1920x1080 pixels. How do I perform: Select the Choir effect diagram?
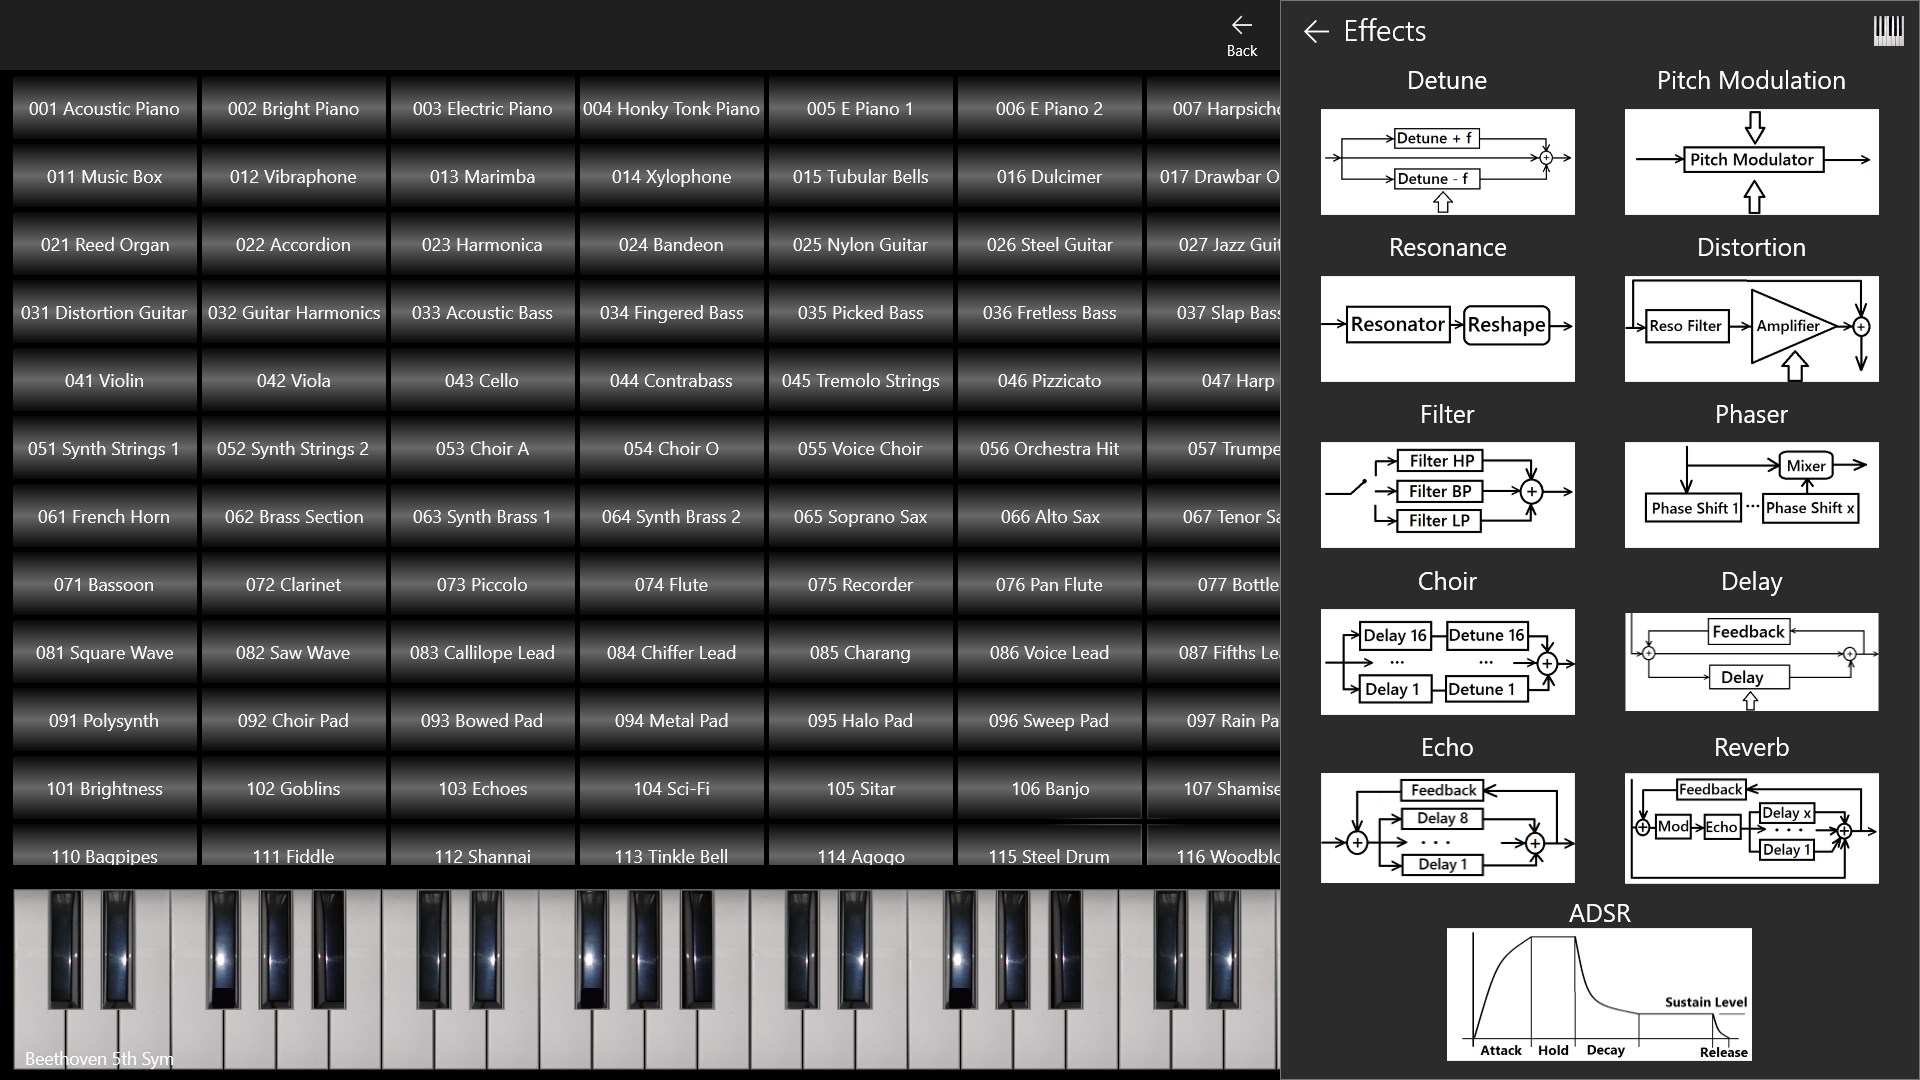pyautogui.click(x=1447, y=661)
